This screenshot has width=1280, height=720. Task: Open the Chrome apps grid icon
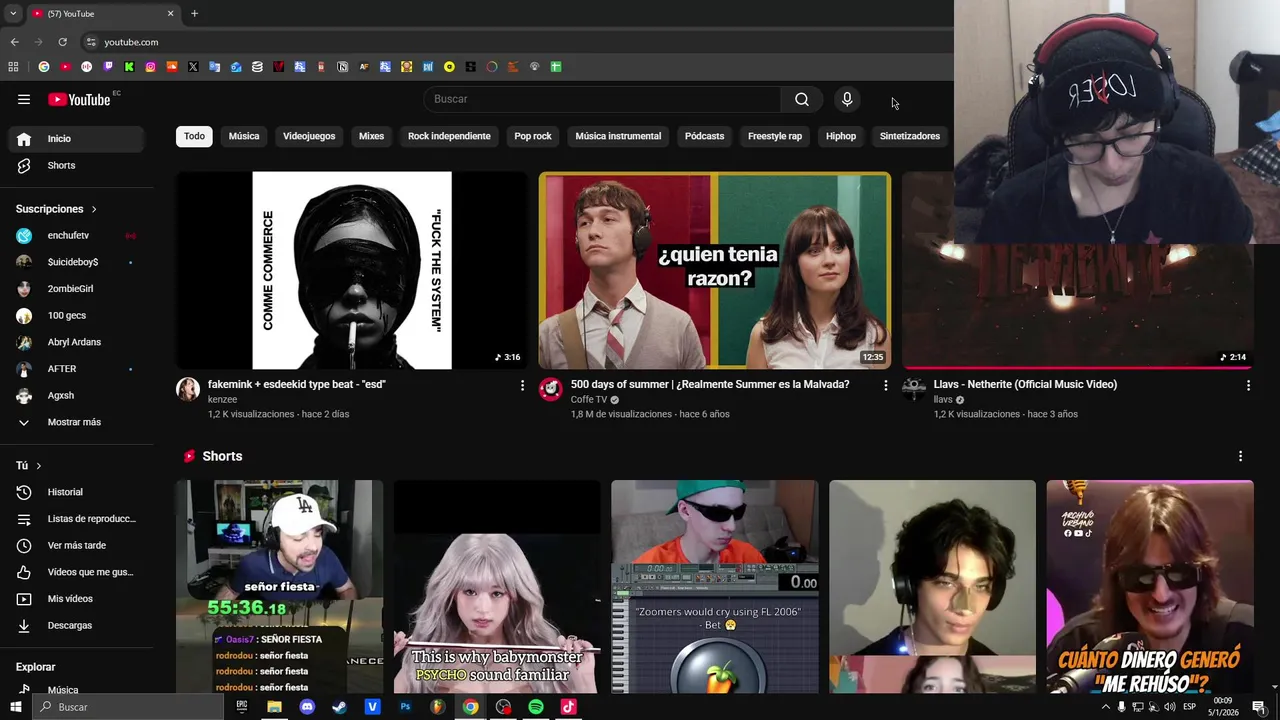coord(13,67)
